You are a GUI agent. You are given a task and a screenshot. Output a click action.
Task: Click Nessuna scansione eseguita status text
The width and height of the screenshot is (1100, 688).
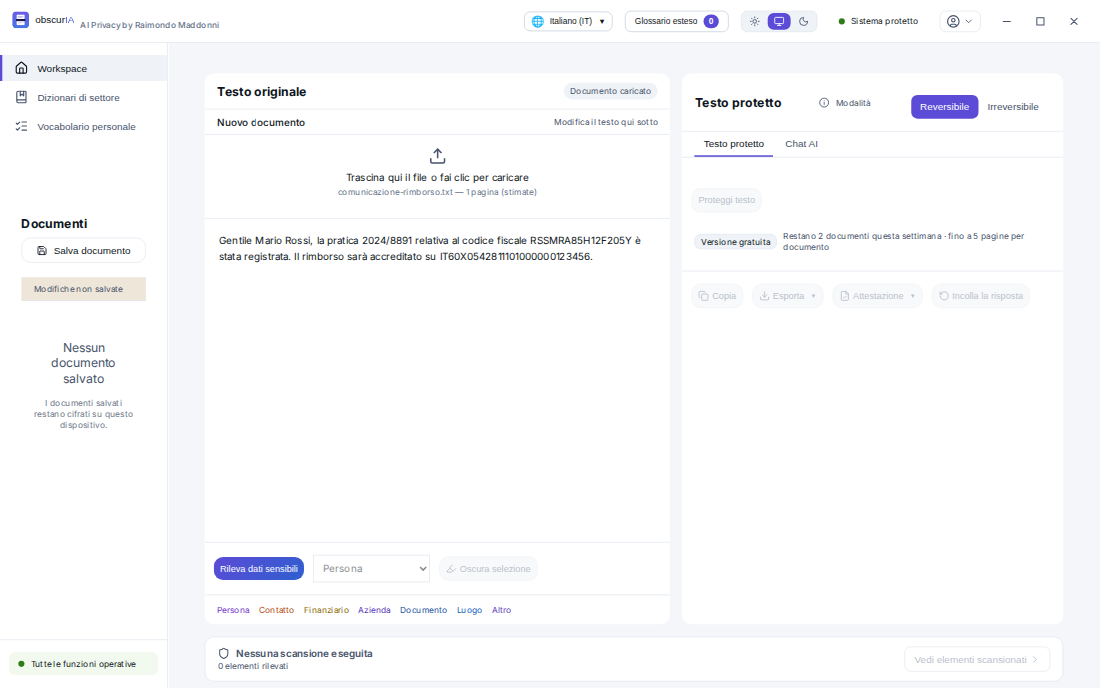coord(304,653)
